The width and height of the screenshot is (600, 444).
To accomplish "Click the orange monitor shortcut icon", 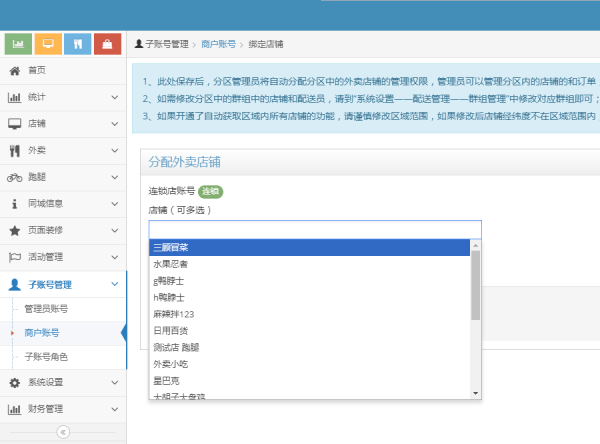I will (x=48, y=44).
